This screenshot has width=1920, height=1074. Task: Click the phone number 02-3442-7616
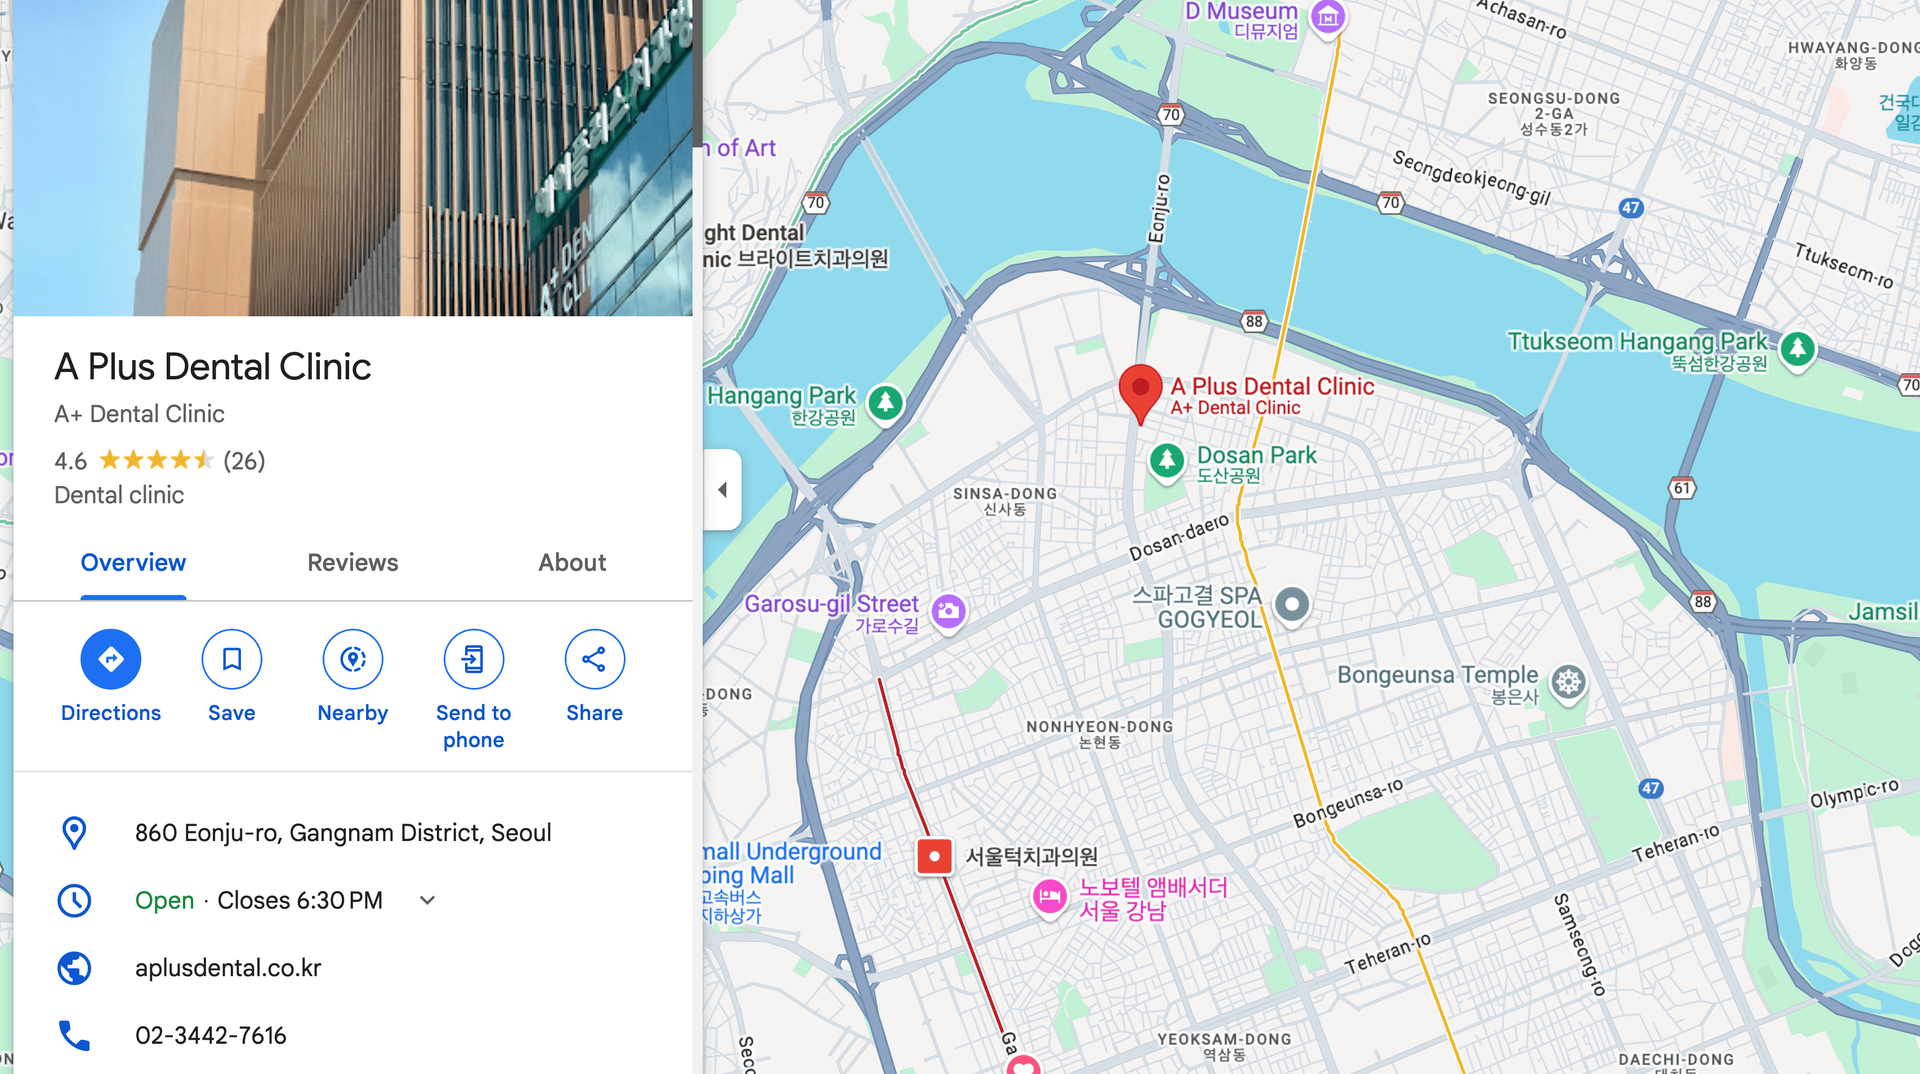(x=211, y=1035)
